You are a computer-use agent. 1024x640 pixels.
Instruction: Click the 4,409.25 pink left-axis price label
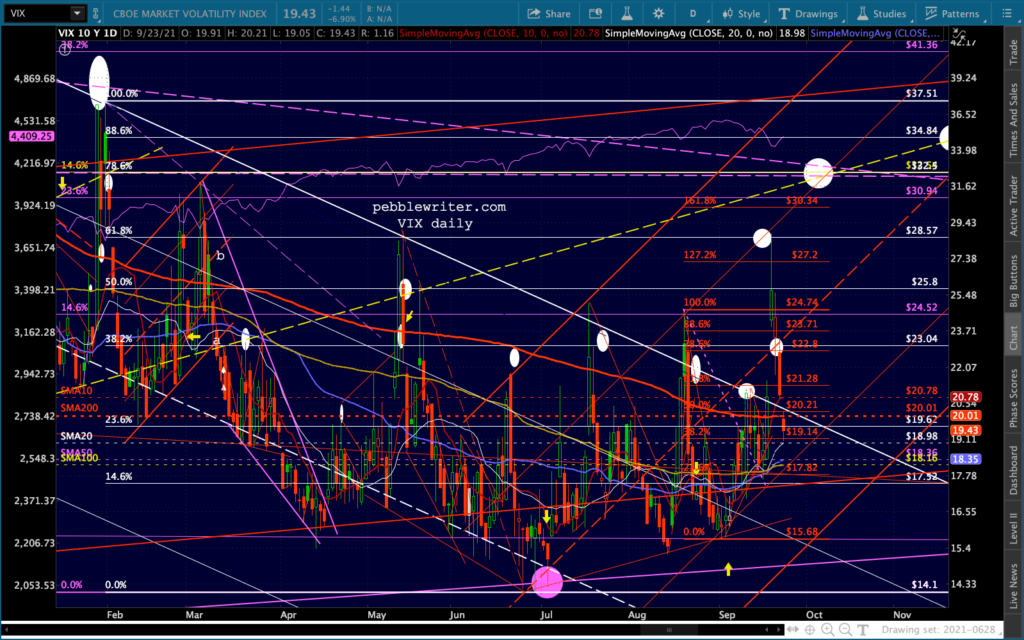(31, 136)
